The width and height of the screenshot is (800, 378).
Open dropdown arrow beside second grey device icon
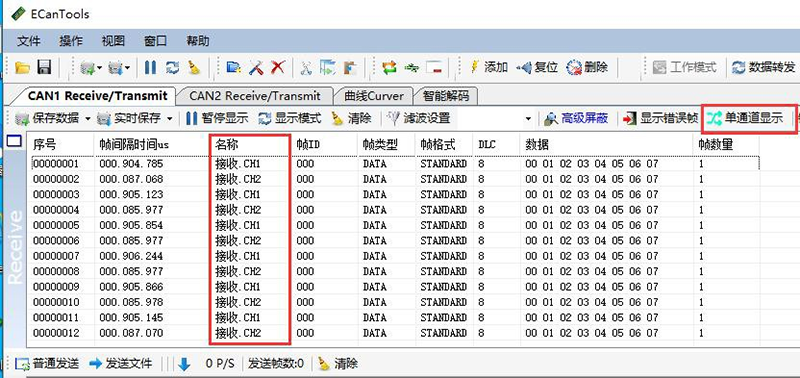127,67
